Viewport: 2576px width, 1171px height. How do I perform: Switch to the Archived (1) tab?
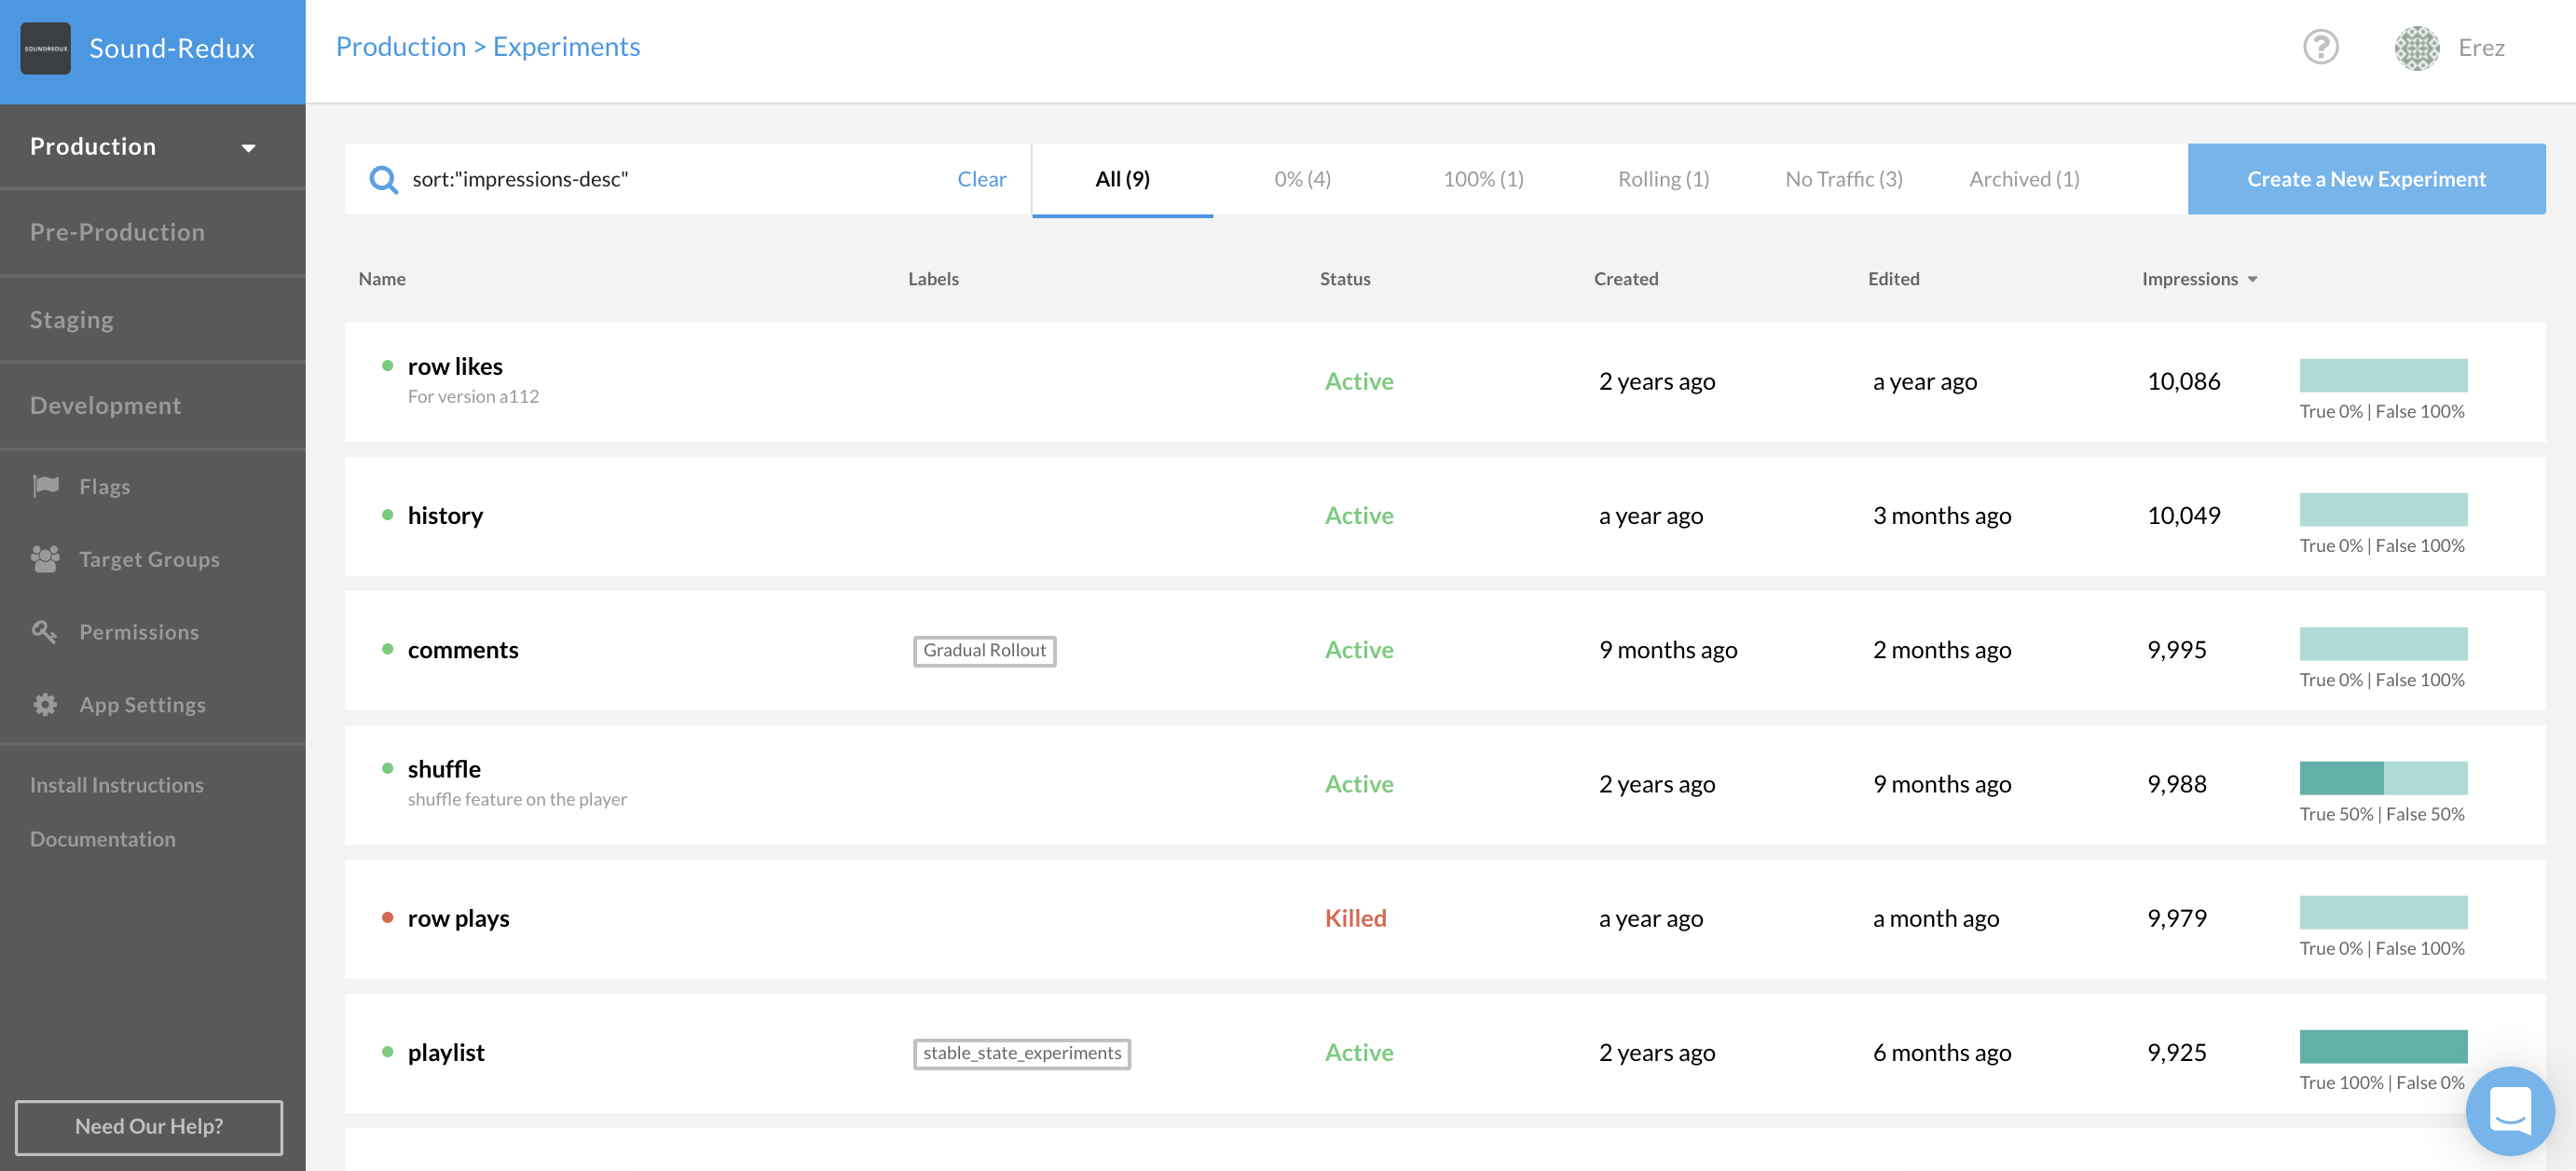(2024, 179)
